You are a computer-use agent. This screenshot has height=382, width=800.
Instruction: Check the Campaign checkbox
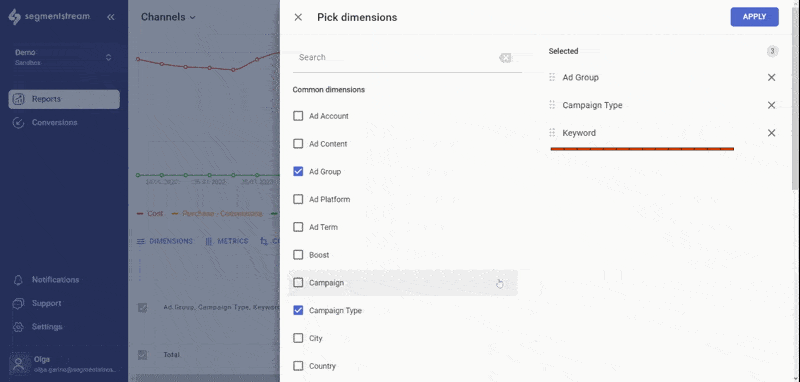tap(298, 283)
